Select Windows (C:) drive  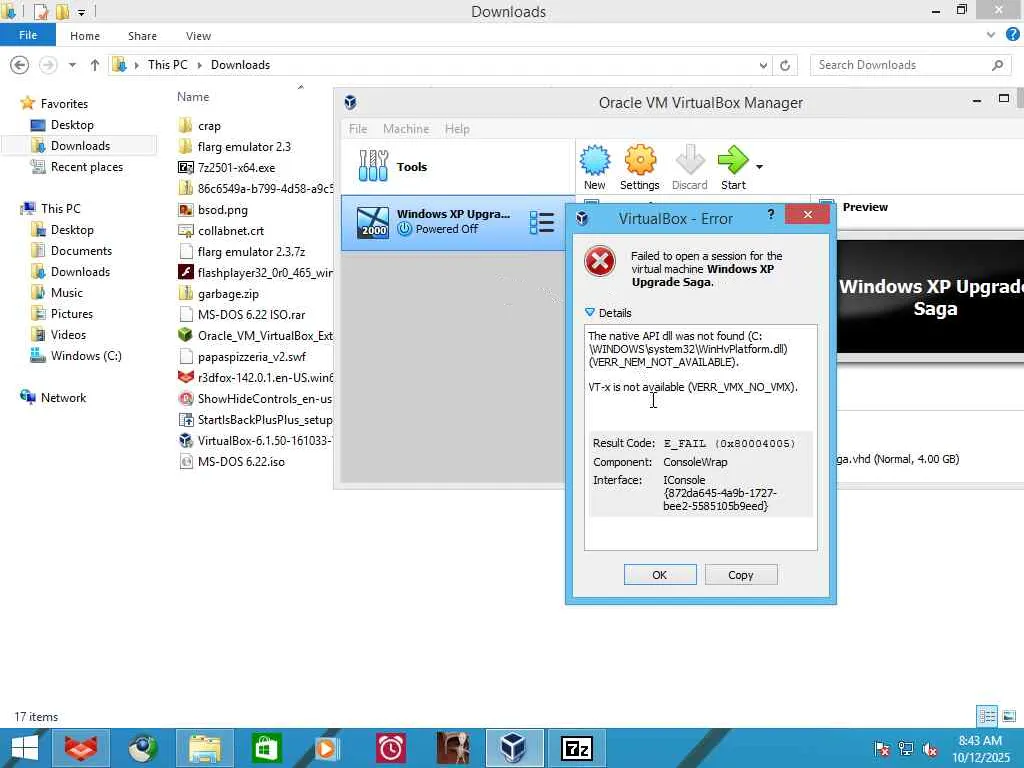86,355
